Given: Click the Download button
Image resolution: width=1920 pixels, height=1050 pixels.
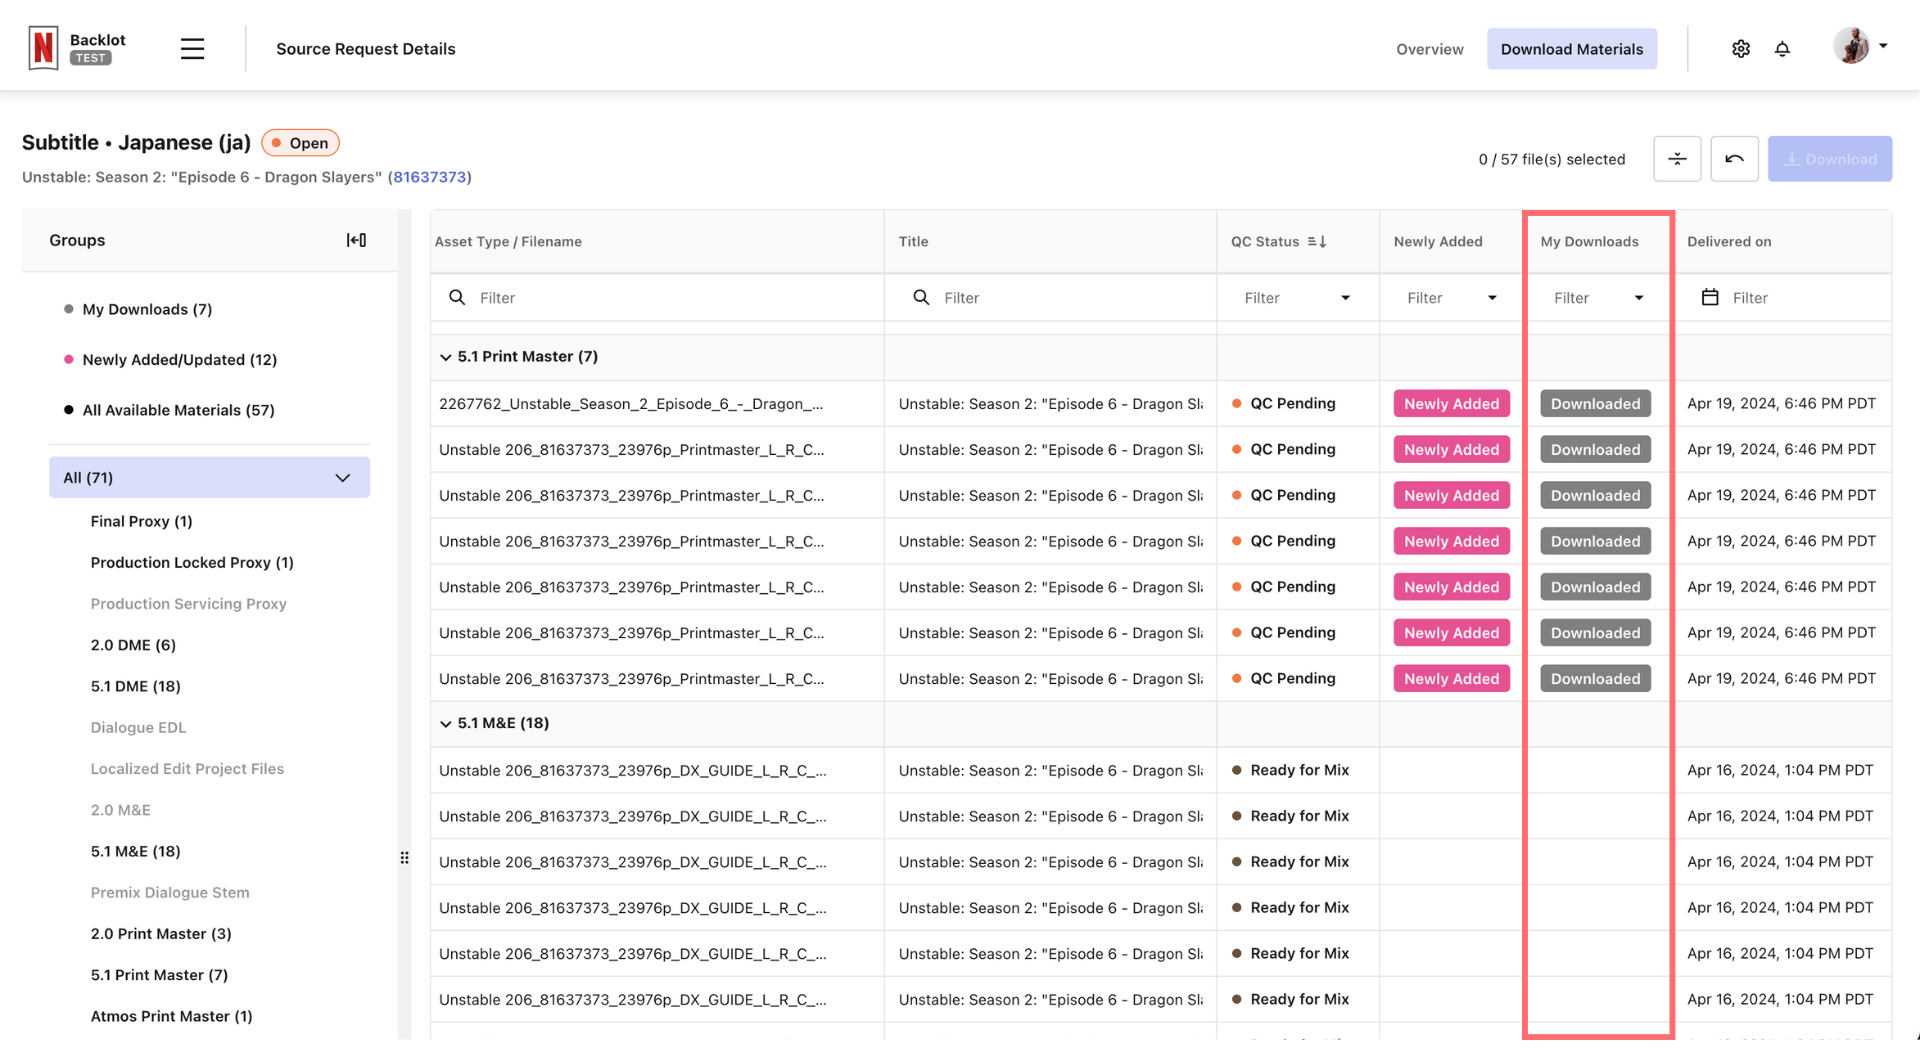Looking at the screenshot, I should (x=1829, y=159).
